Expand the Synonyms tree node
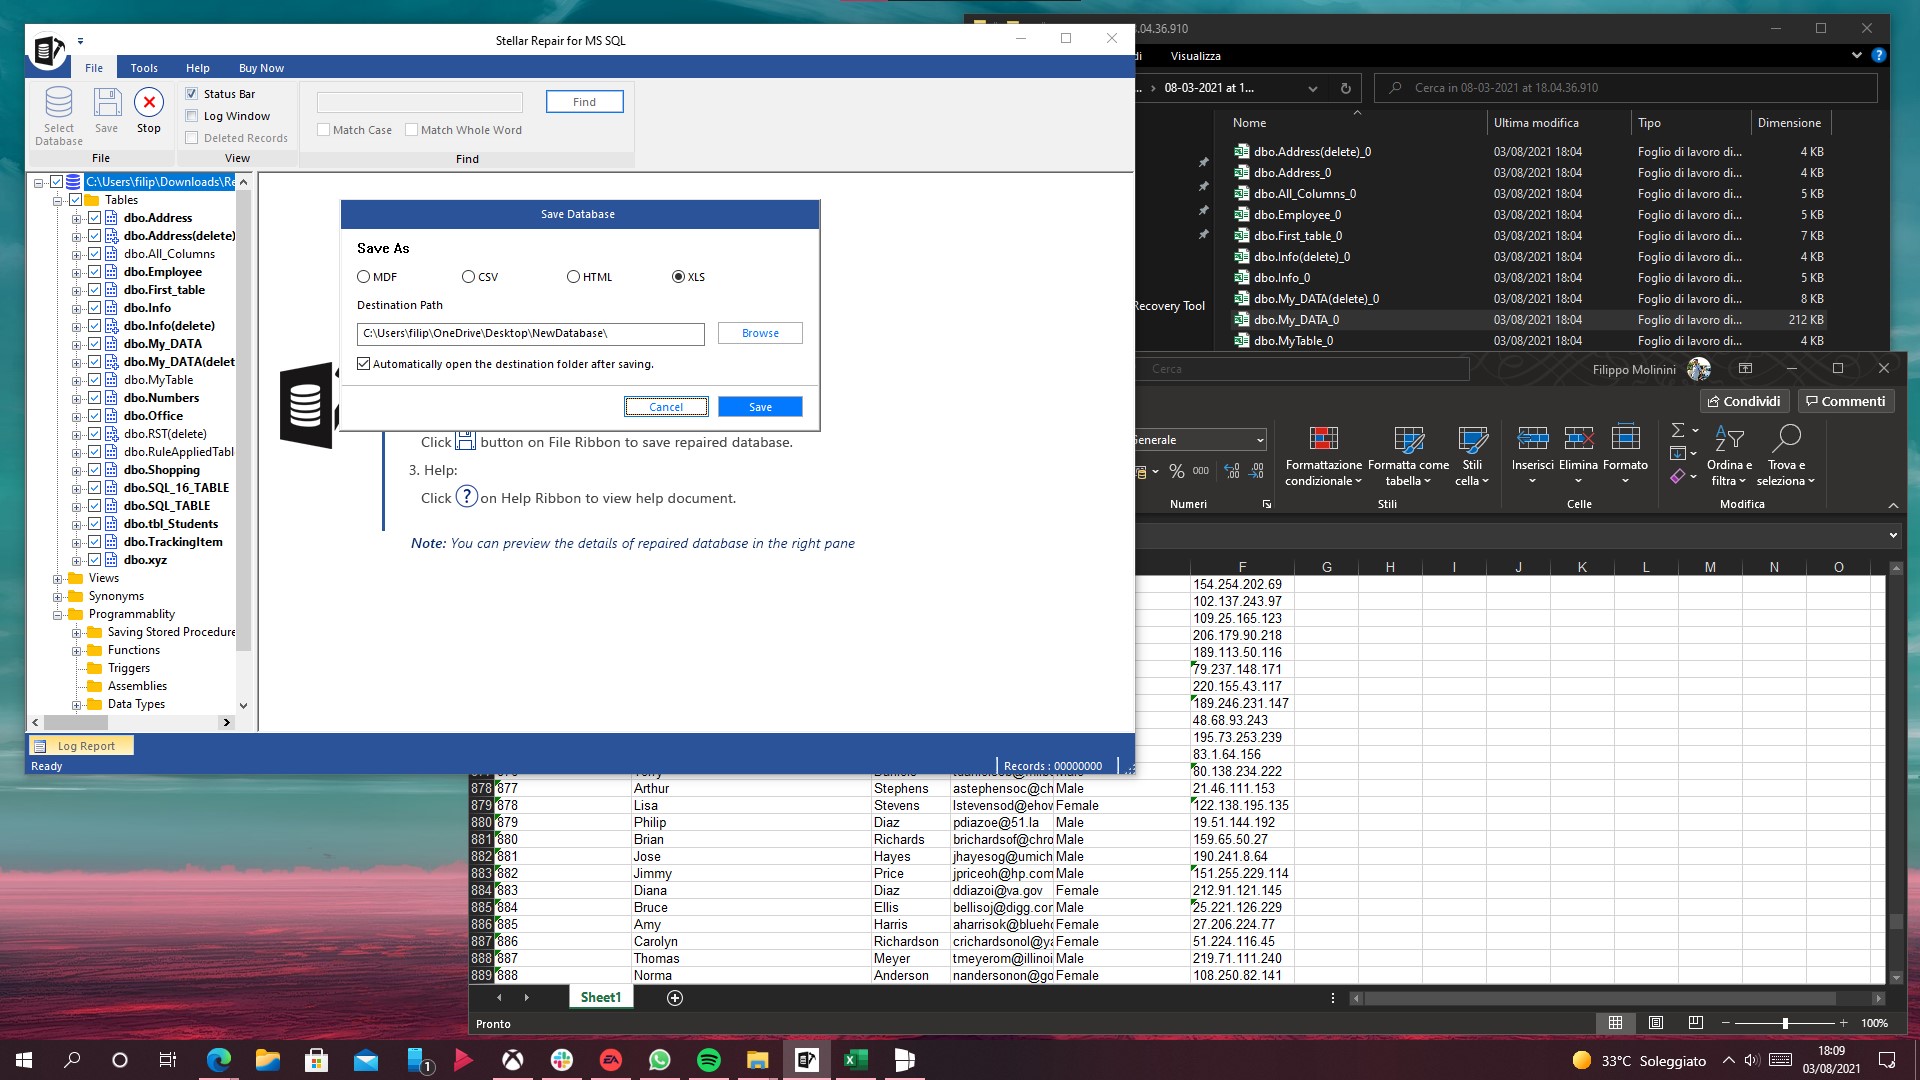 pos(57,596)
